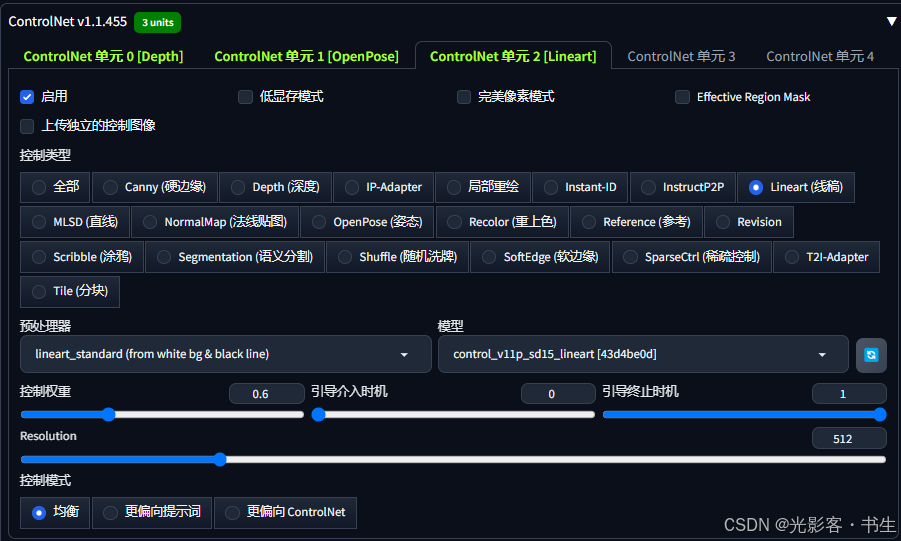Viewport: 901px width, 541px height.
Task: Click the Resolution value field 512
Action: coord(849,439)
